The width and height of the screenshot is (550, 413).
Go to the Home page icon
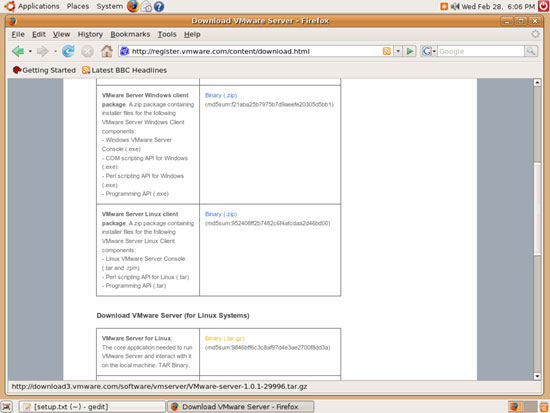107,51
